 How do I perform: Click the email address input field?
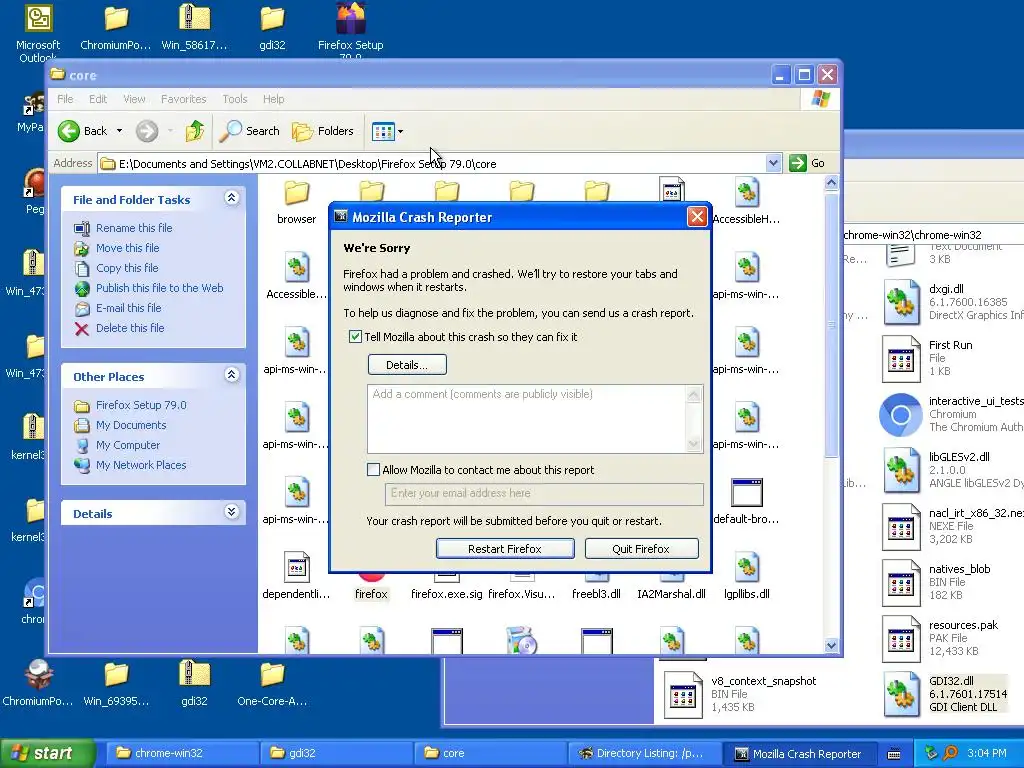point(544,494)
